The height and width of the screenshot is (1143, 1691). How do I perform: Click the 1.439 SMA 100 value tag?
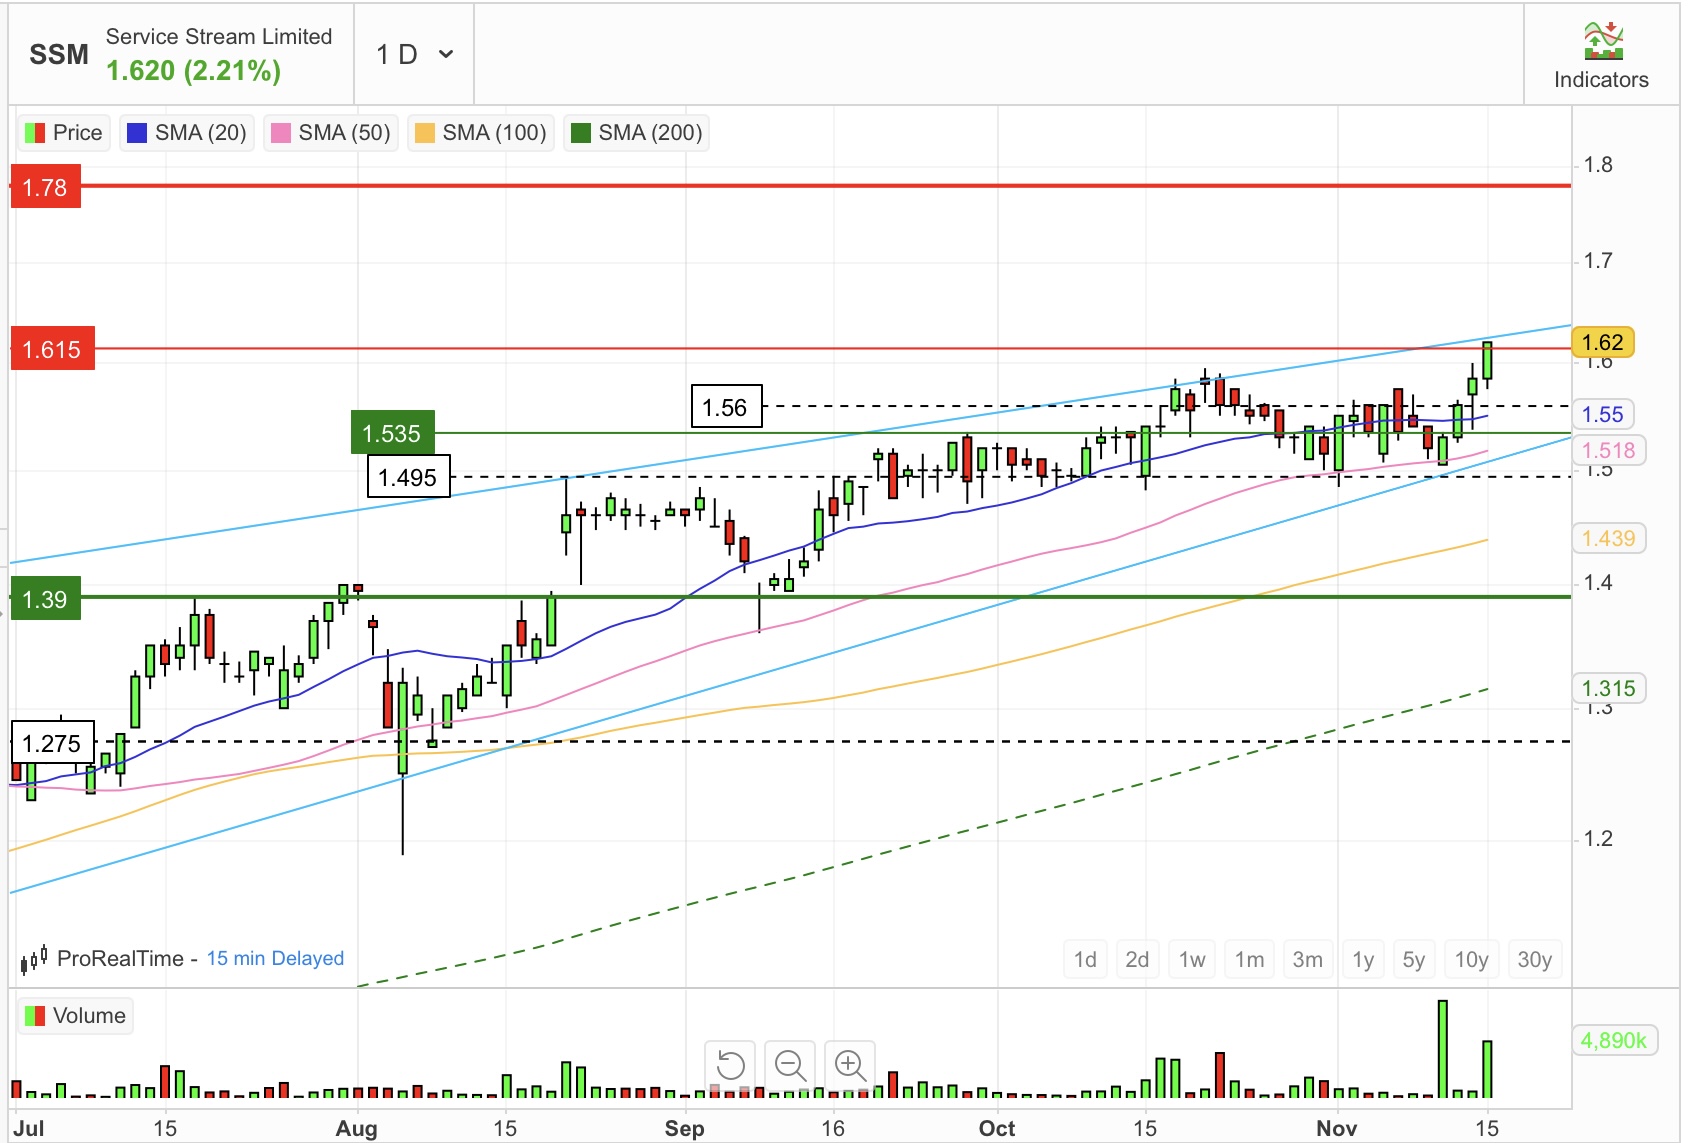click(1608, 538)
